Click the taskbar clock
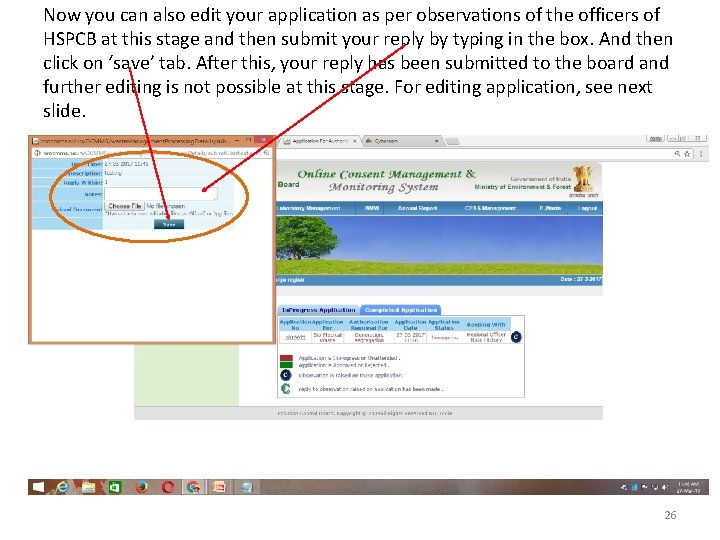The height and width of the screenshot is (540, 720). tap(688, 488)
